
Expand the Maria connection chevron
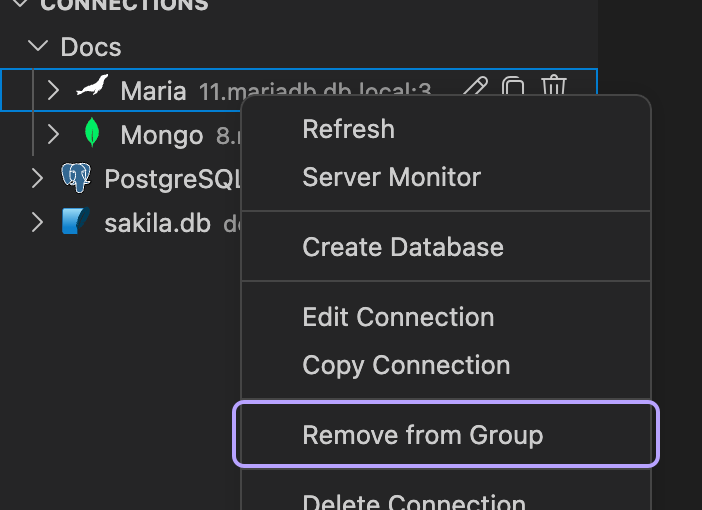pos(53,90)
